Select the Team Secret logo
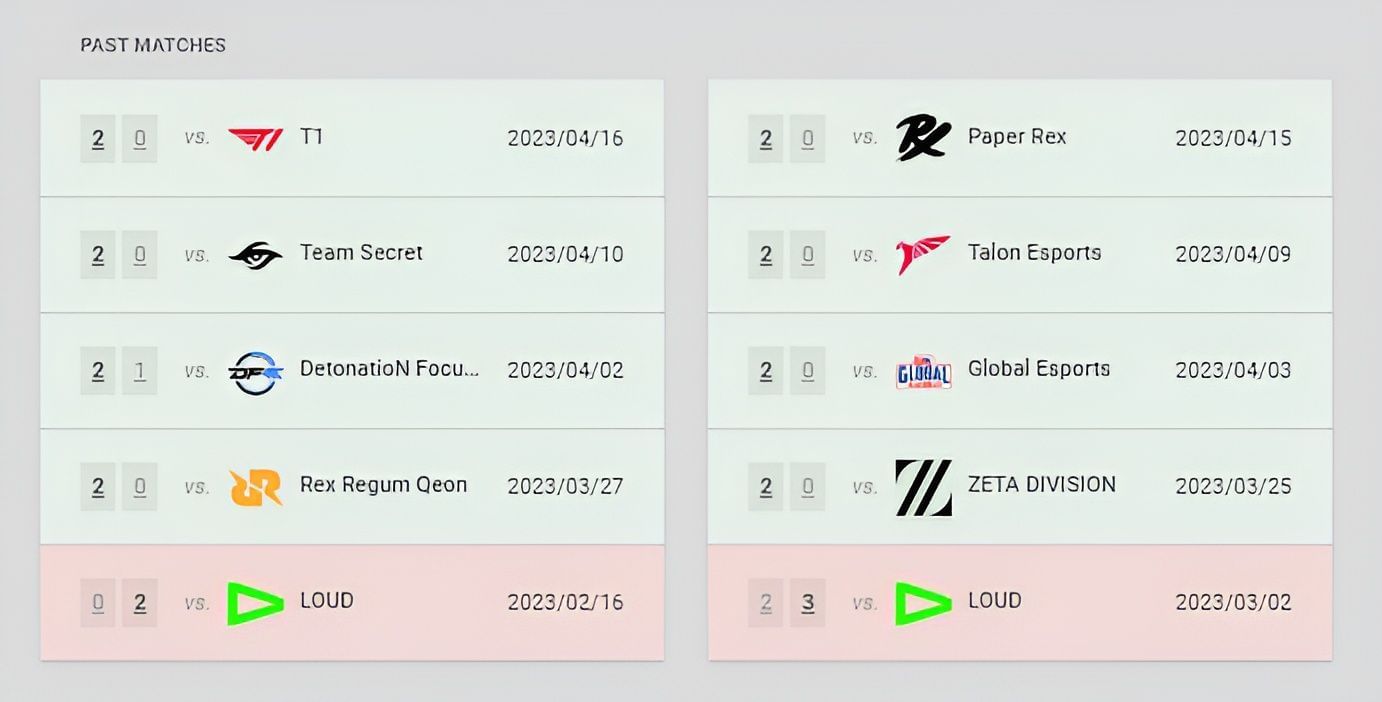This screenshot has width=1382, height=702. coord(255,253)
